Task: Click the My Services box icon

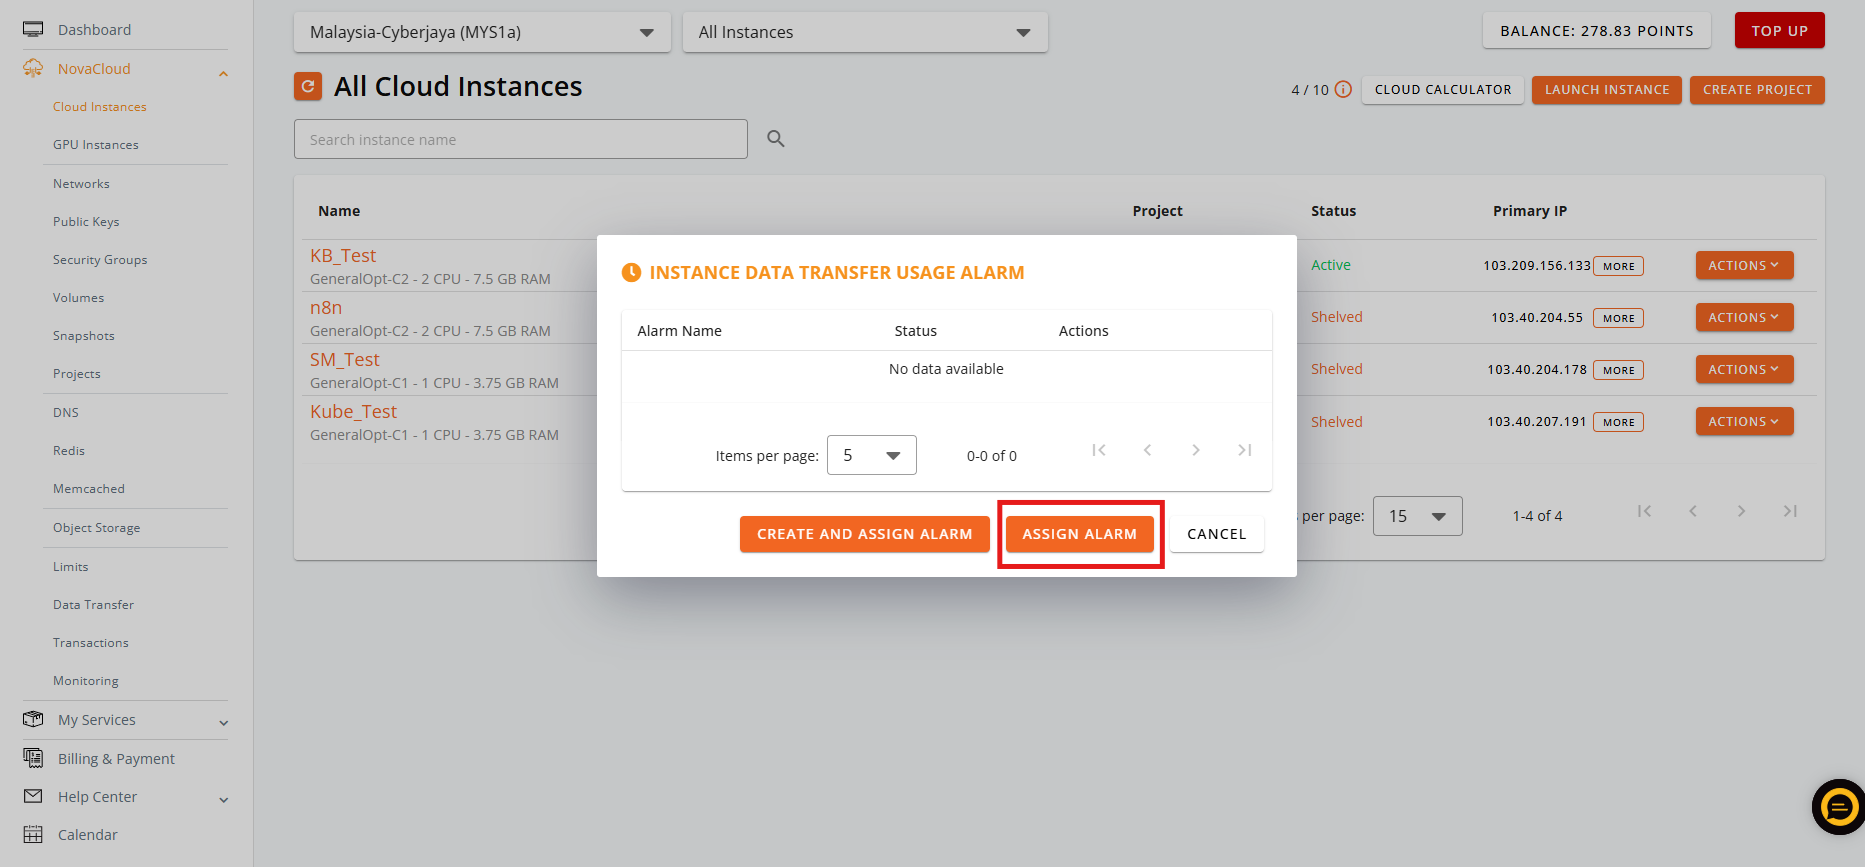Action: (33, 719)
